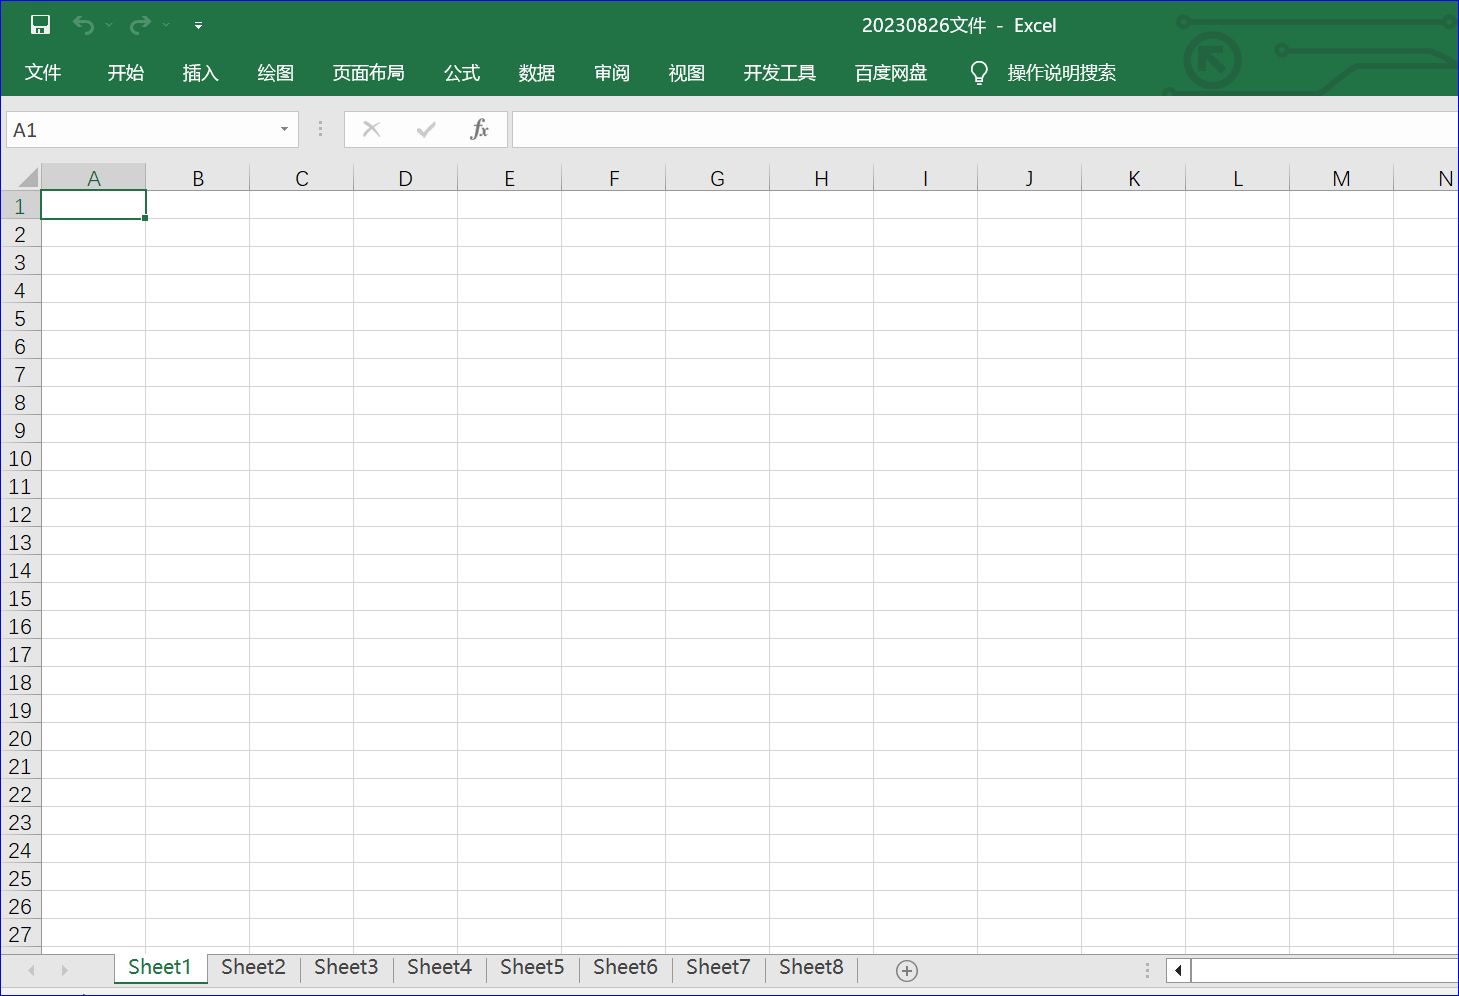Open the 文件 menu
1459x996 pixels.
tap(43, 73)
